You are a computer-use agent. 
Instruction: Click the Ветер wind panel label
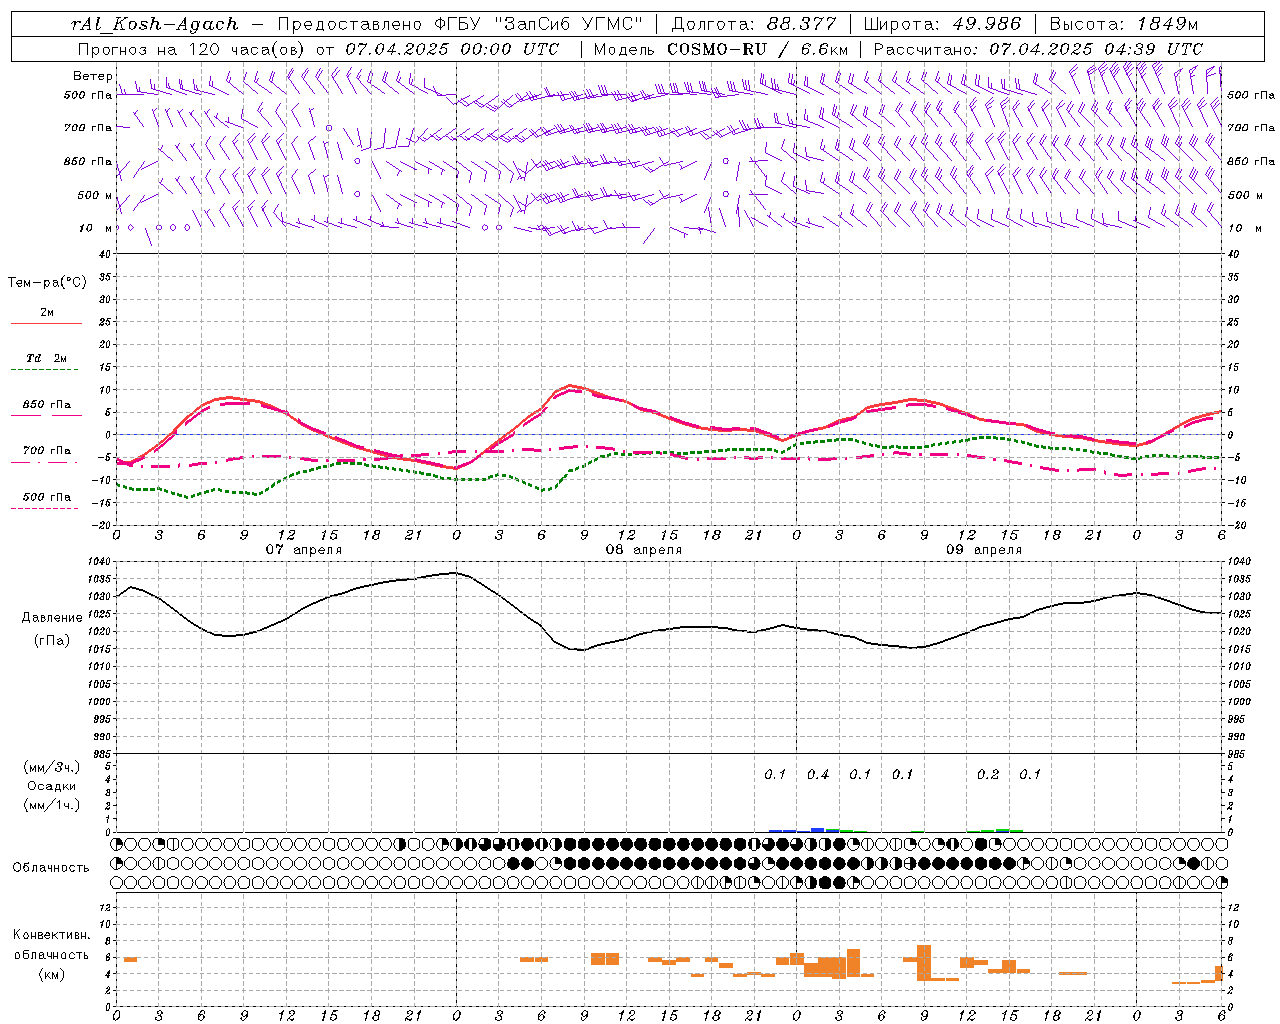point(91,76)
